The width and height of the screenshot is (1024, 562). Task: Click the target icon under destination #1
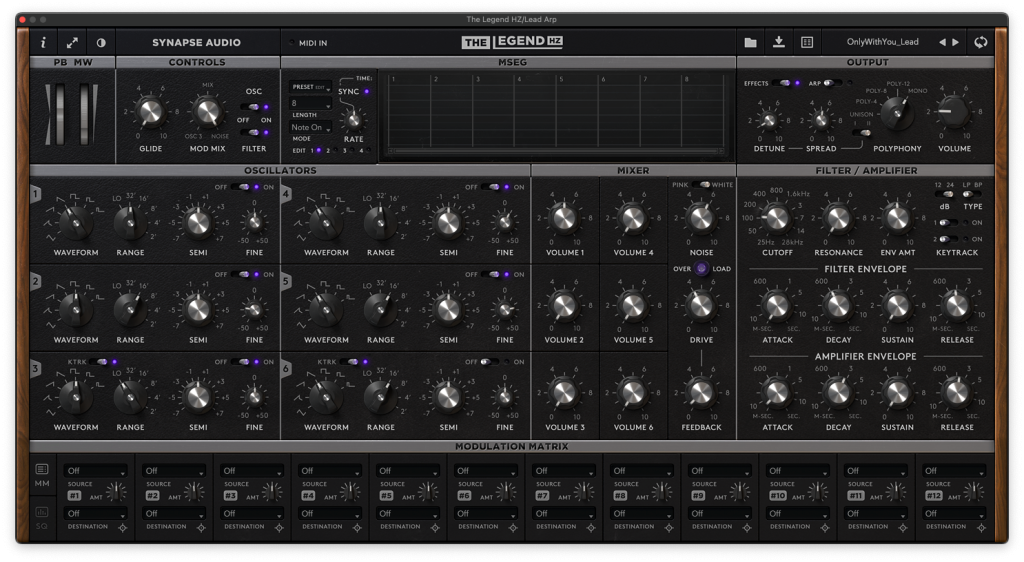(123, 527)
